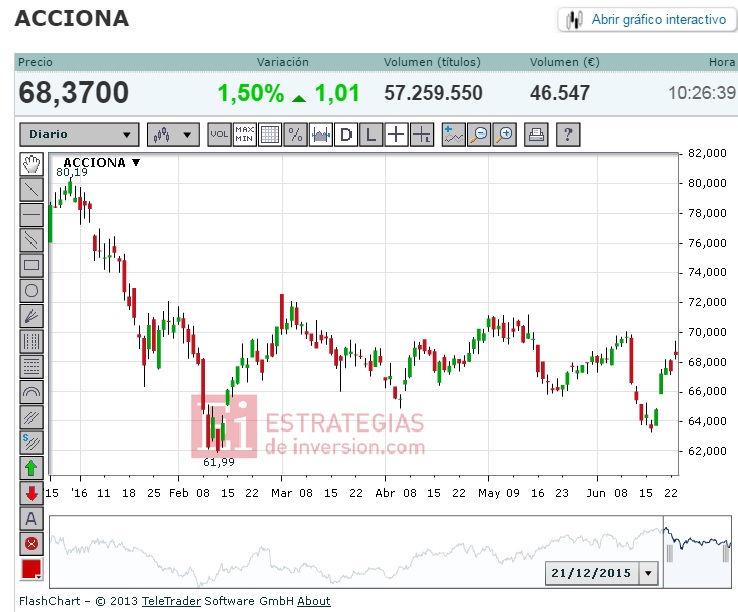Add a red down arrow marker
The image size is (738, 612).
32,493
